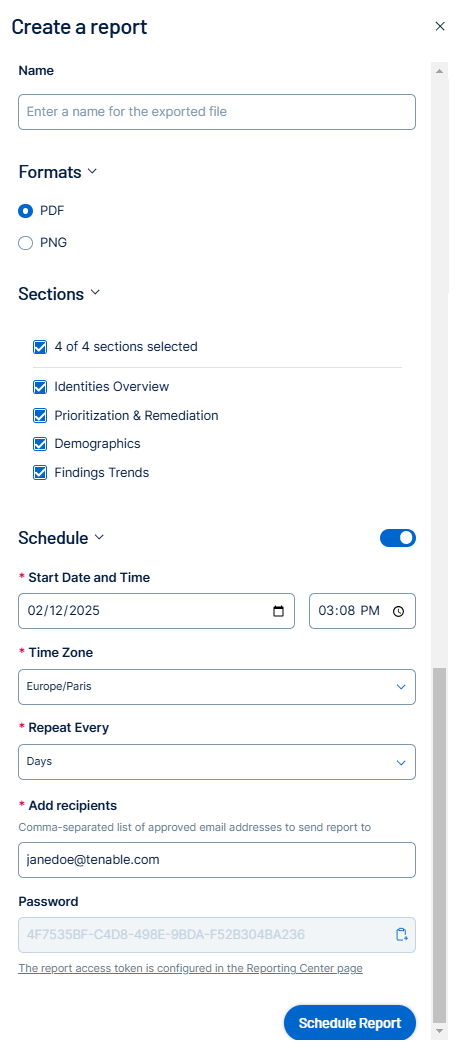Open the calendar picker icon in date field
The height and width of the screenshot is (1054, 469).
[x=279, y=612]
